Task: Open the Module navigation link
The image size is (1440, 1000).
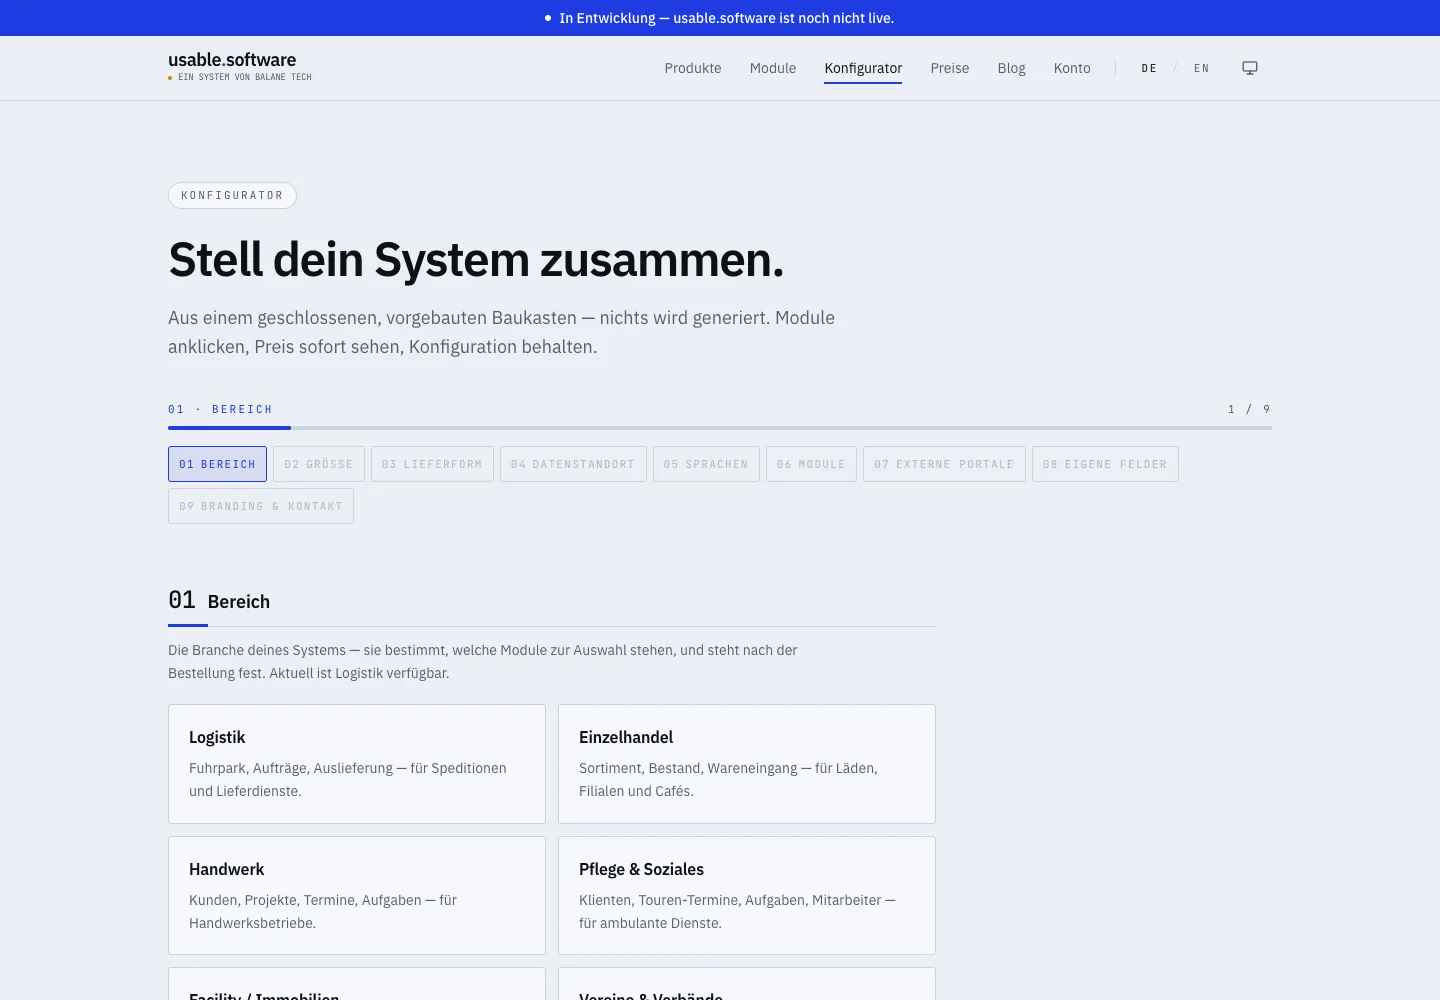Action: (773, 68)
